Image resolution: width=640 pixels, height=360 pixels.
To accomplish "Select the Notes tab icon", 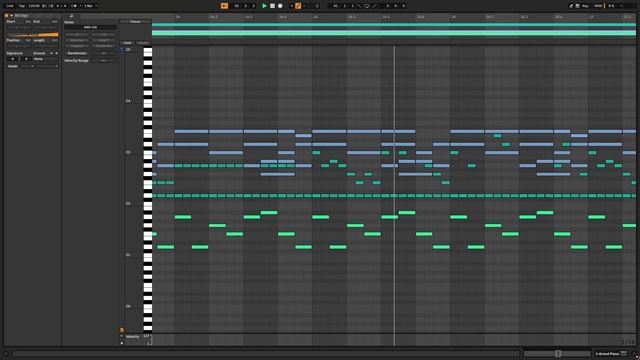I will (71, 16).
